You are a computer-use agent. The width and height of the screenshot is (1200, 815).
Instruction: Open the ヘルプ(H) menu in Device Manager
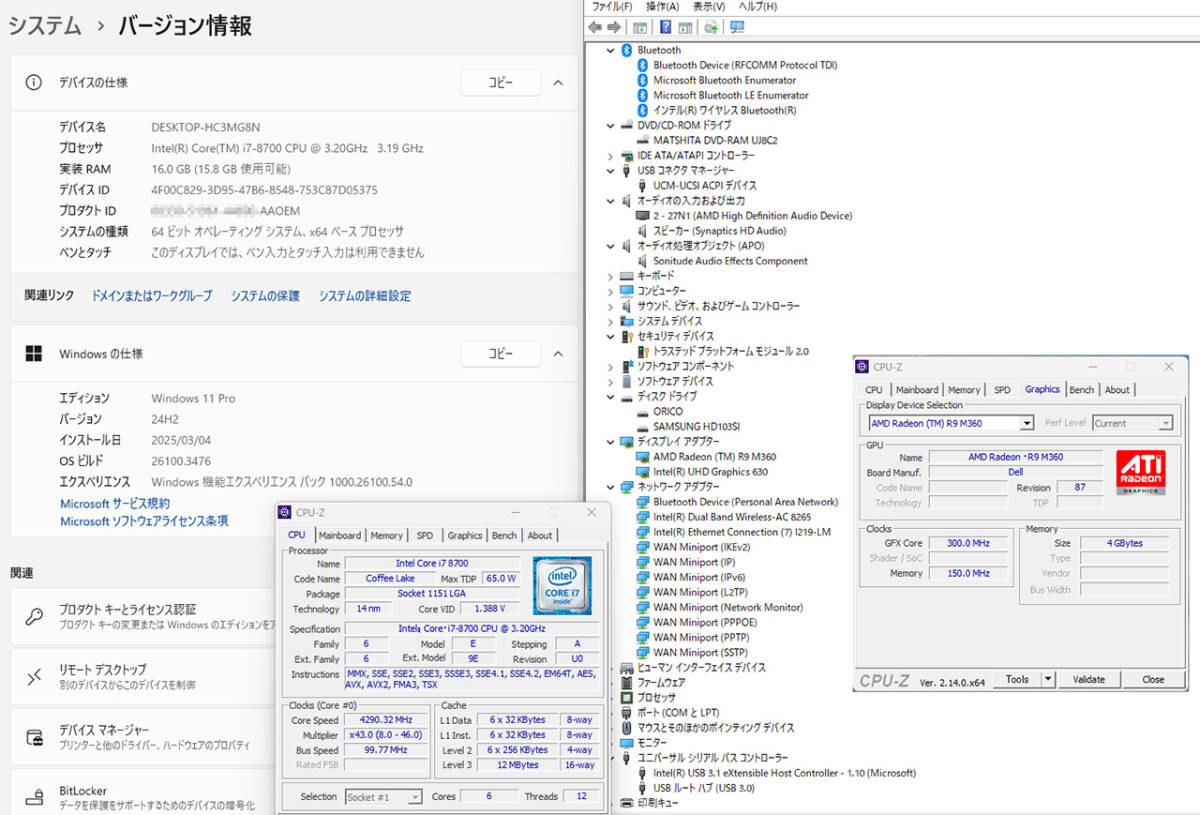point(757,6)
